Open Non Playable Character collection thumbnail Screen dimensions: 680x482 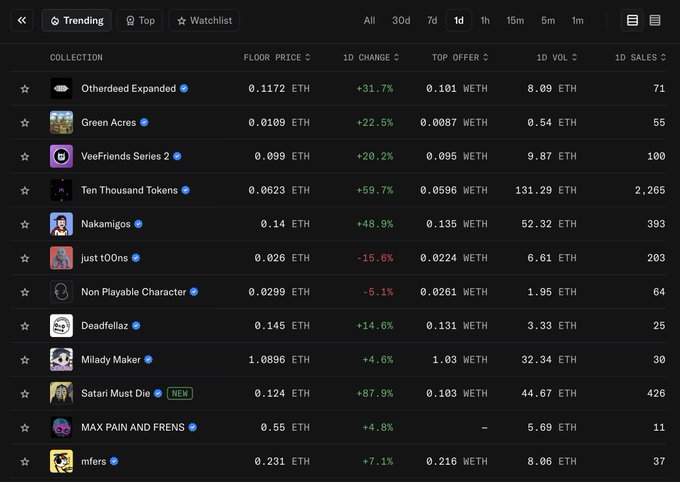pos(61,292)
